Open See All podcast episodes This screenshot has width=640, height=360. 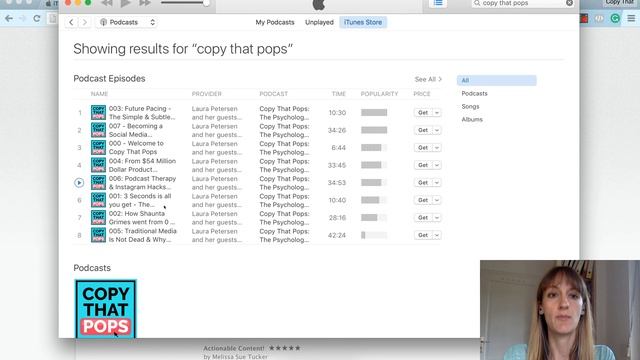(x=428, y=79)
